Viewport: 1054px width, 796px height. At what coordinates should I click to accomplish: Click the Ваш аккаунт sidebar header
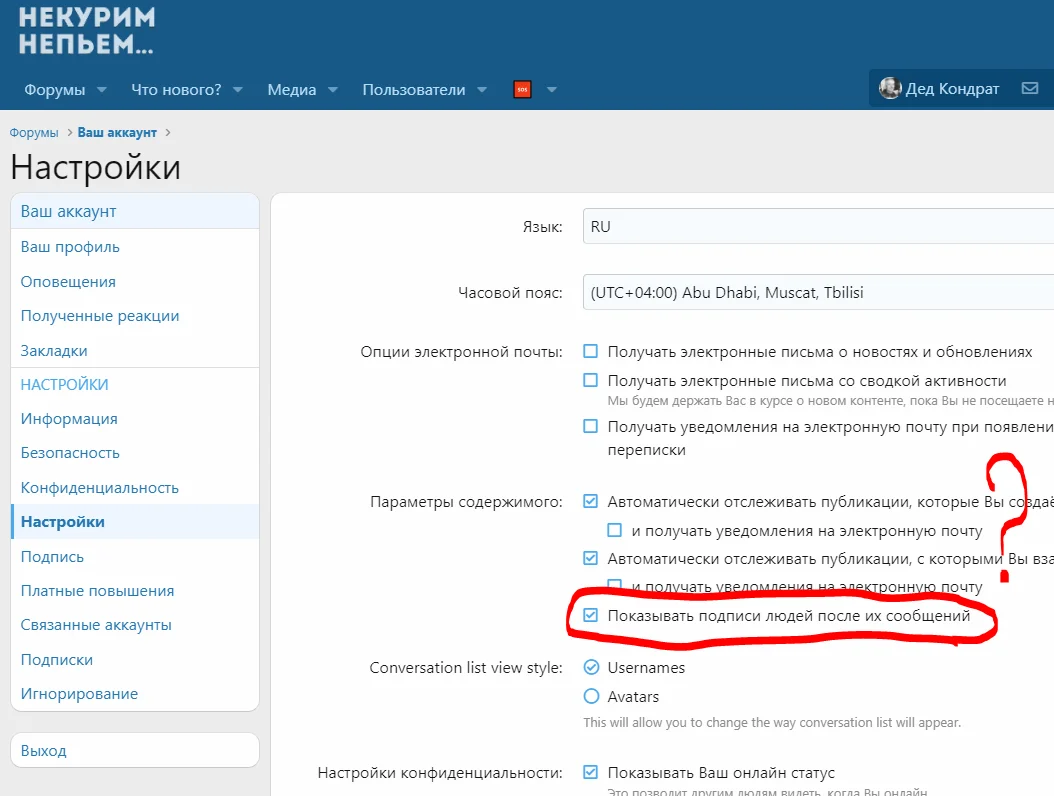coord(135,211)
